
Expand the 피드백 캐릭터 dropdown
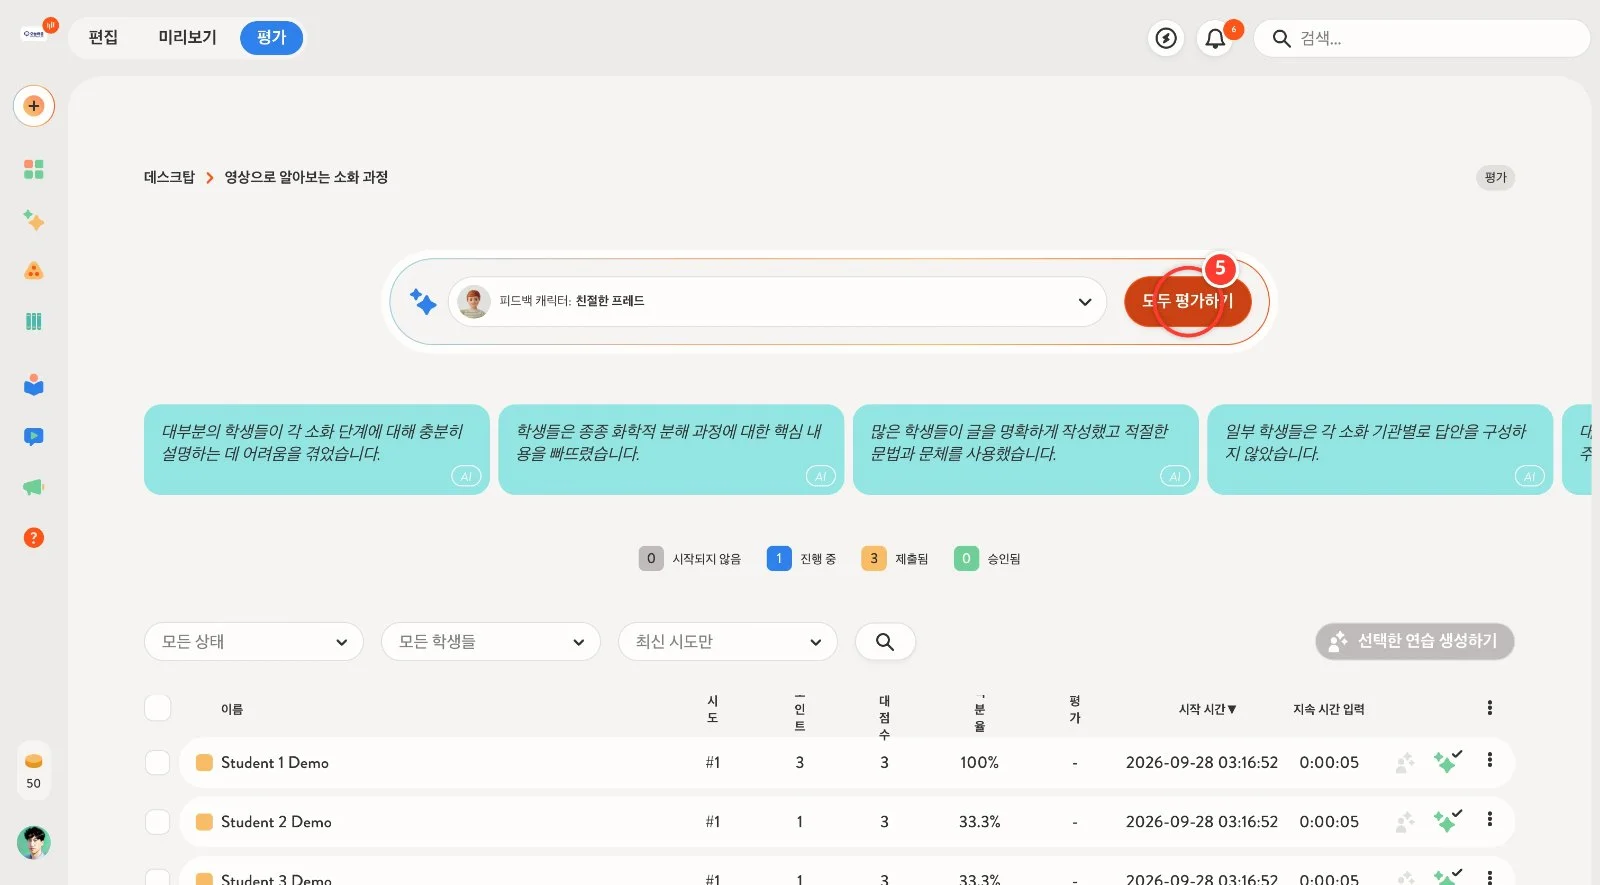778,302
